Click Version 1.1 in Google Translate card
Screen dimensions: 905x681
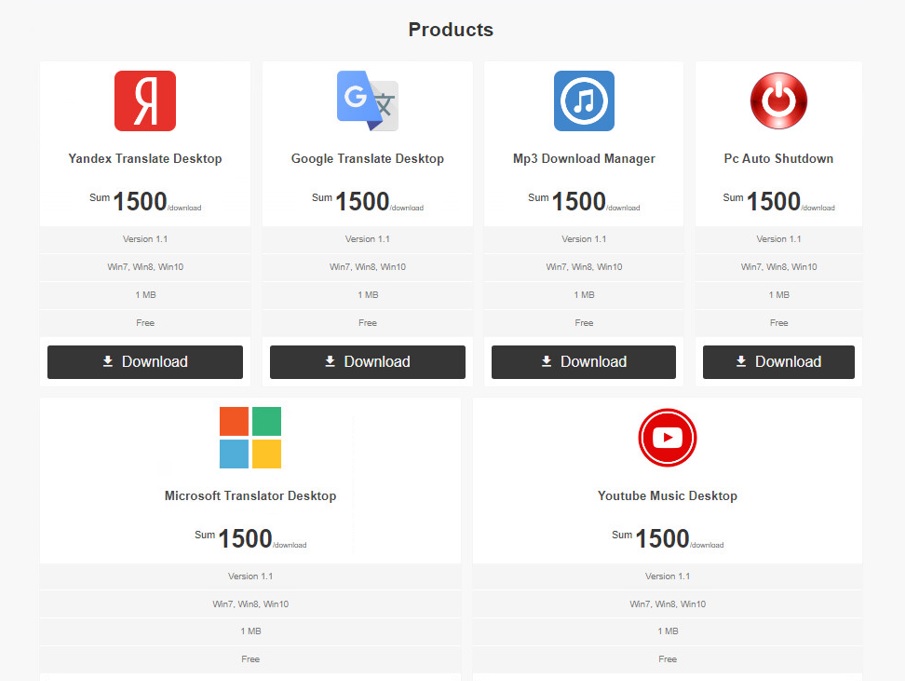(368, 239)
